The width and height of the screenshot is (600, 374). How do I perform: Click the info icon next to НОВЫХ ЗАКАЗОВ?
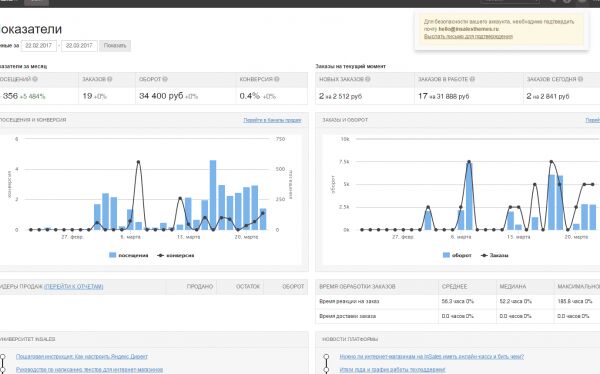(367, 79)
